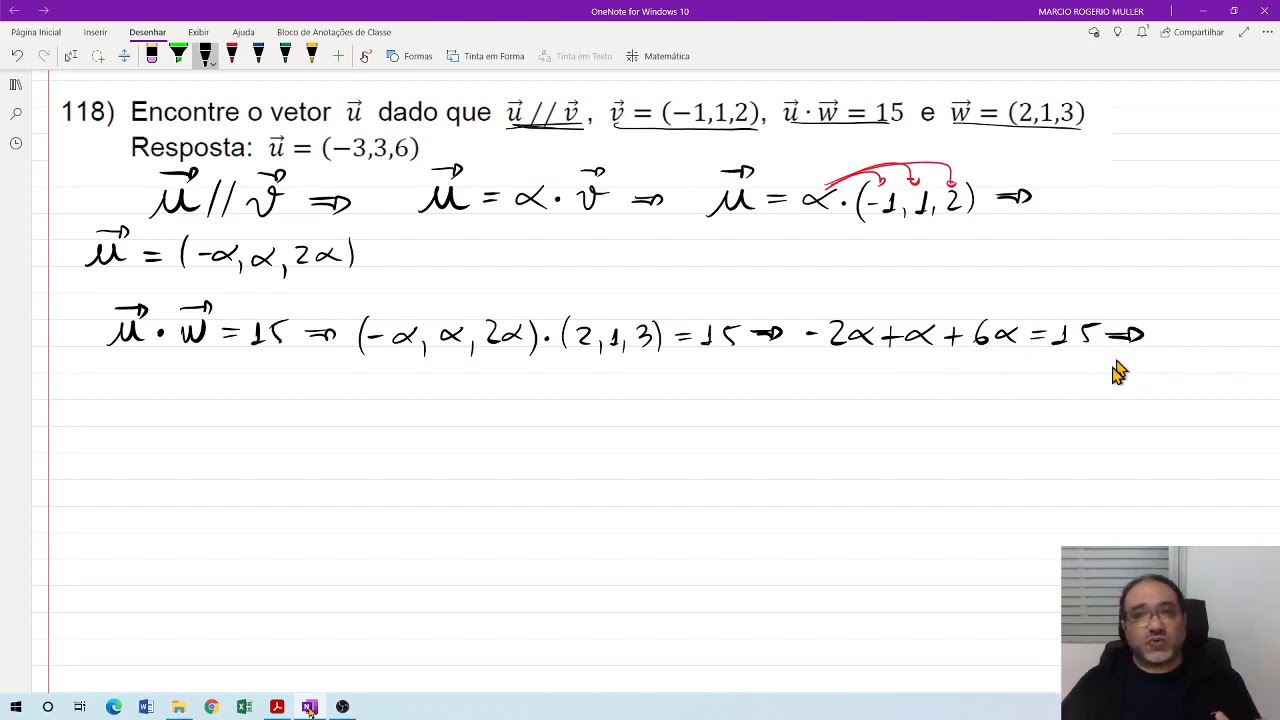Check the cloud sync status icon
The width and height of the screenshot is (1280, 720).
1094,32
